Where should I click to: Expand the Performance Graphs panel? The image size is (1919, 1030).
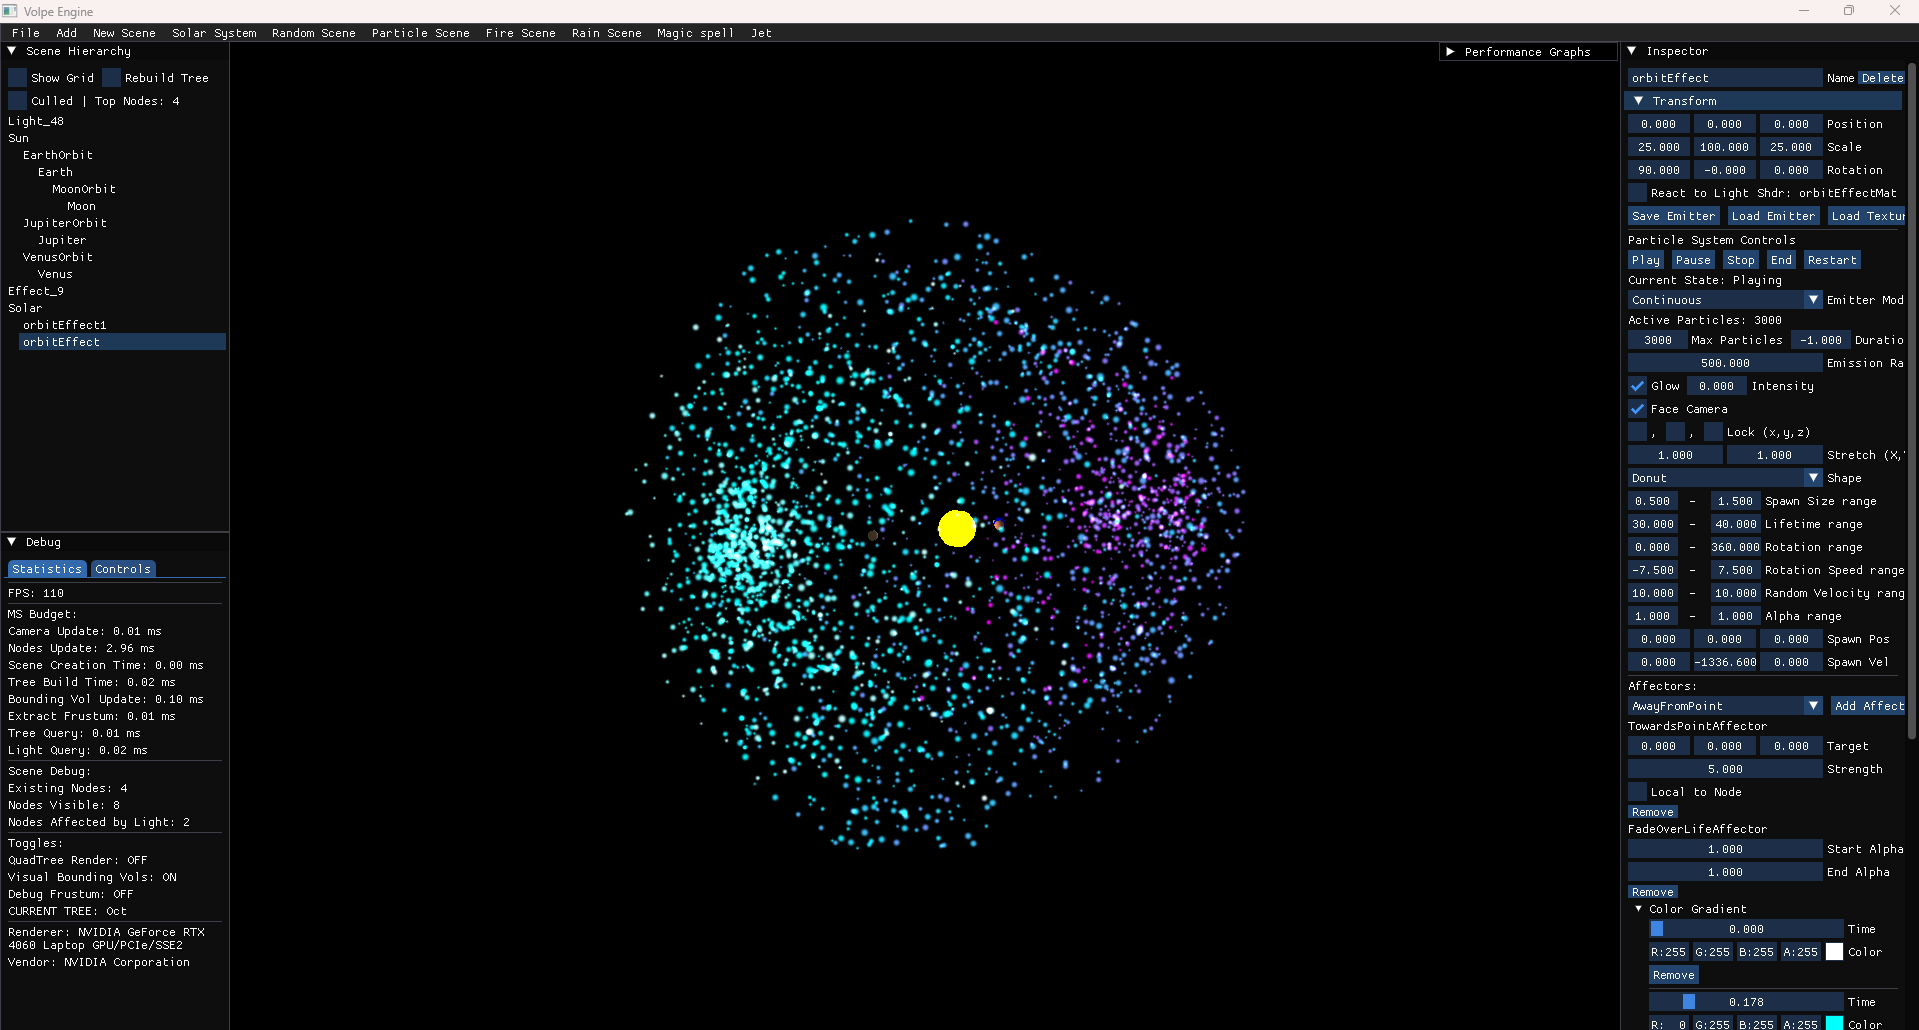pyautogui.click(x=1451, y=51)
